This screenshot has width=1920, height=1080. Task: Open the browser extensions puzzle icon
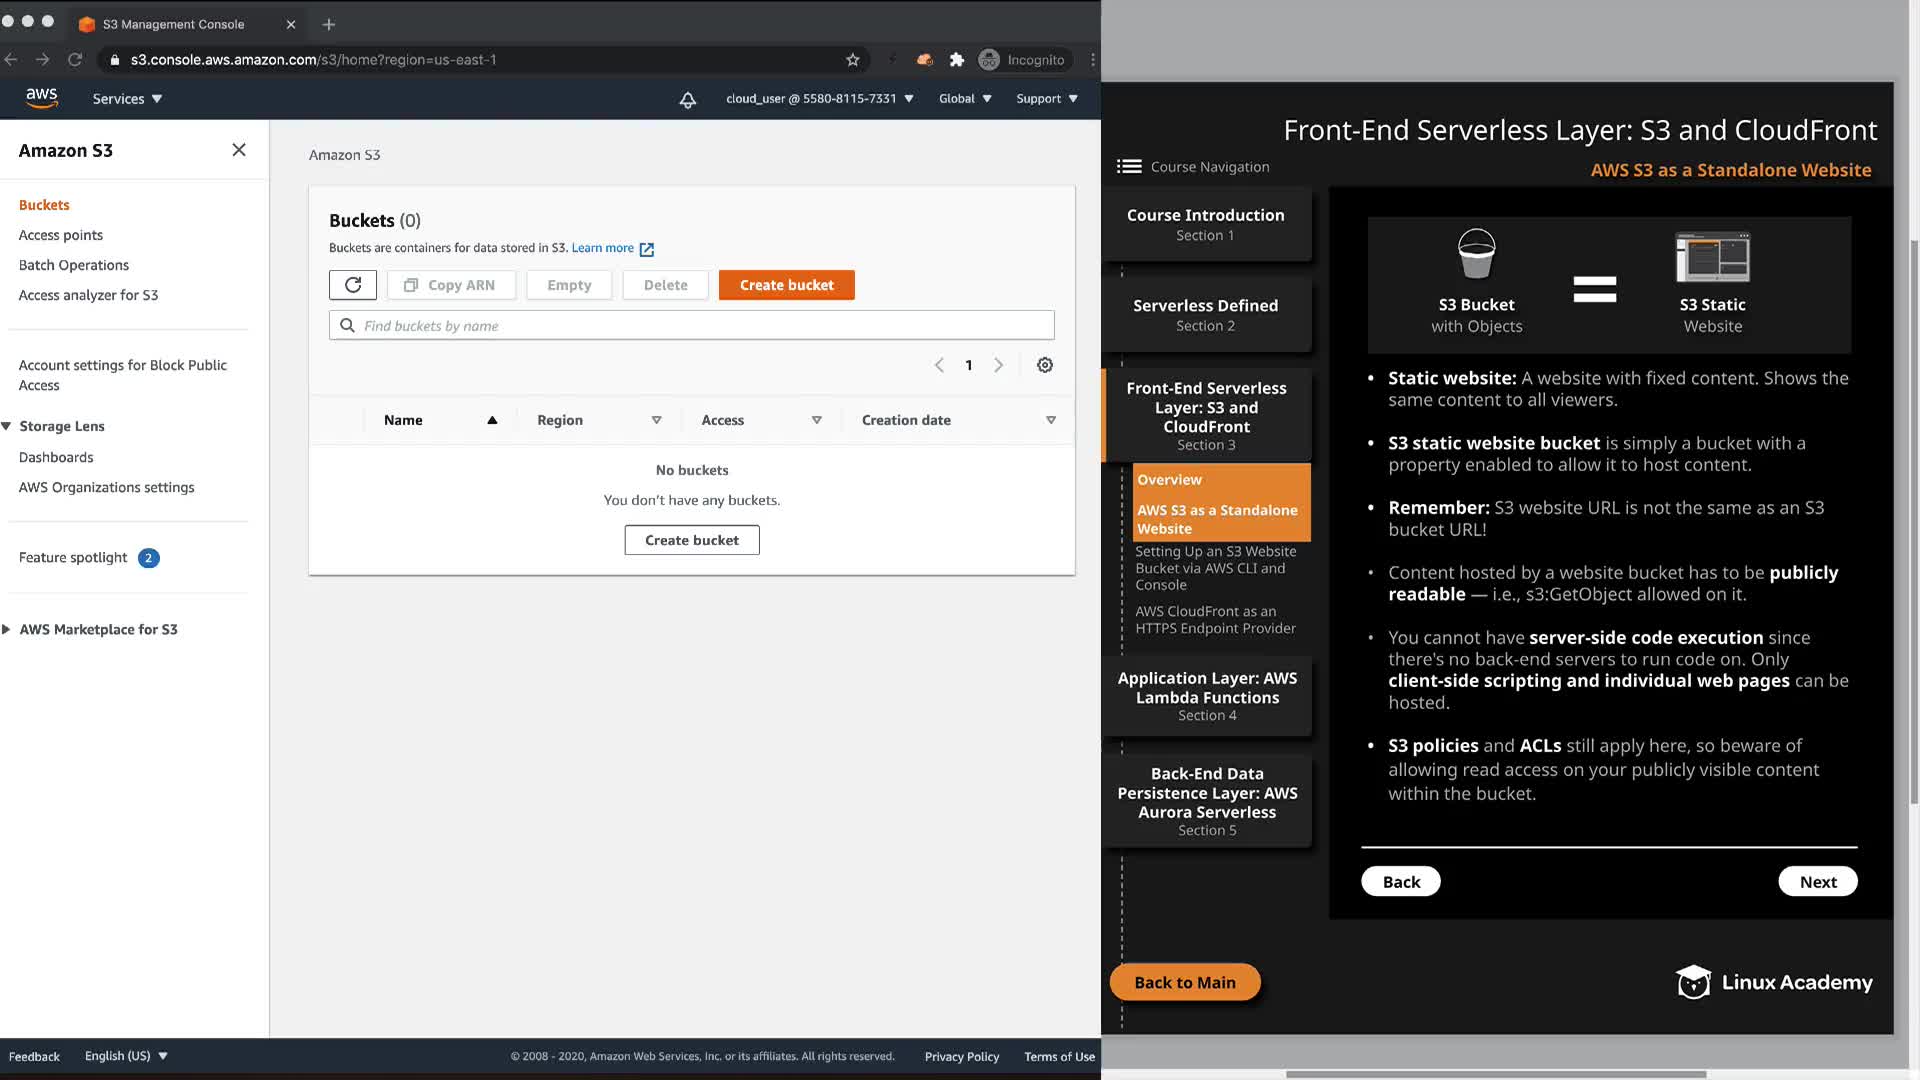click(x=956, y=60)
